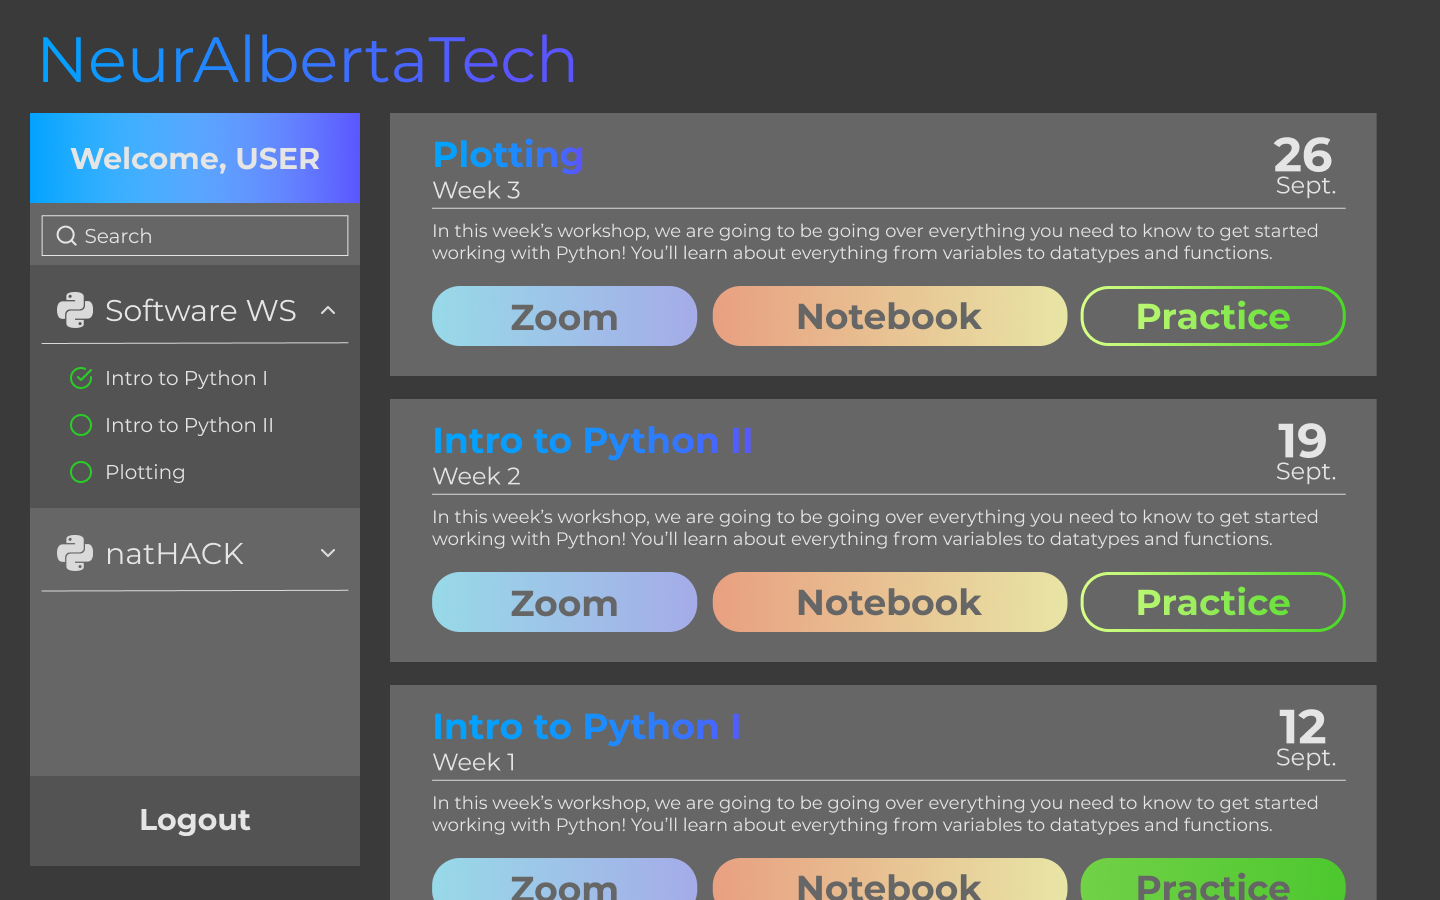The image size is (1440, 900).
Task: Open Zoom for the Plotting workshop
Action: [x=564, y=316]
